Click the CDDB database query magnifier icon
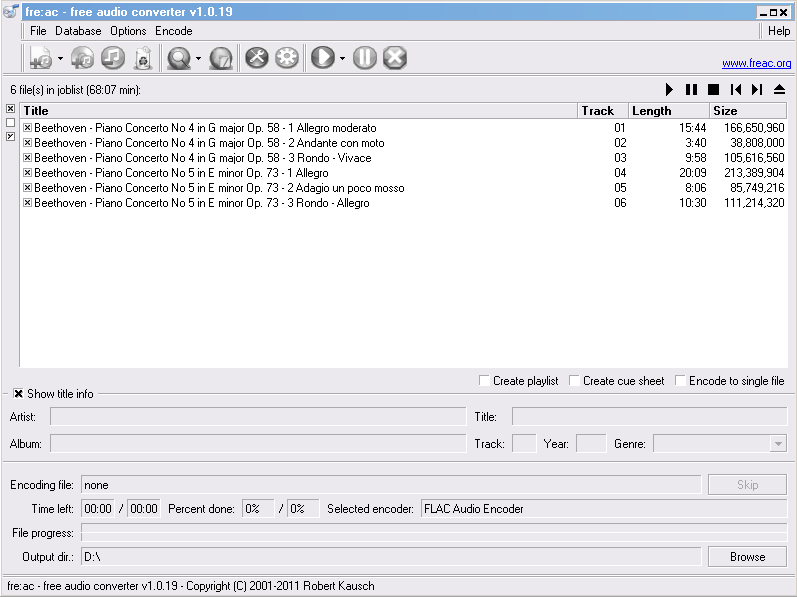 point(179,58)
